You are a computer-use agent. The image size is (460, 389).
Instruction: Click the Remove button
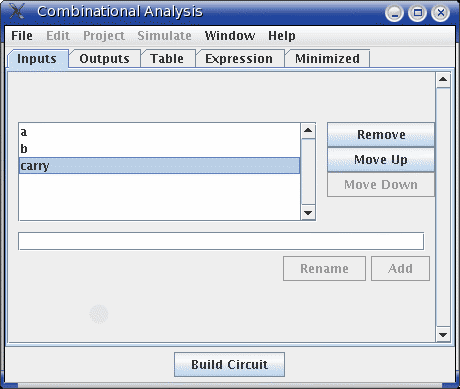[381, 135]
